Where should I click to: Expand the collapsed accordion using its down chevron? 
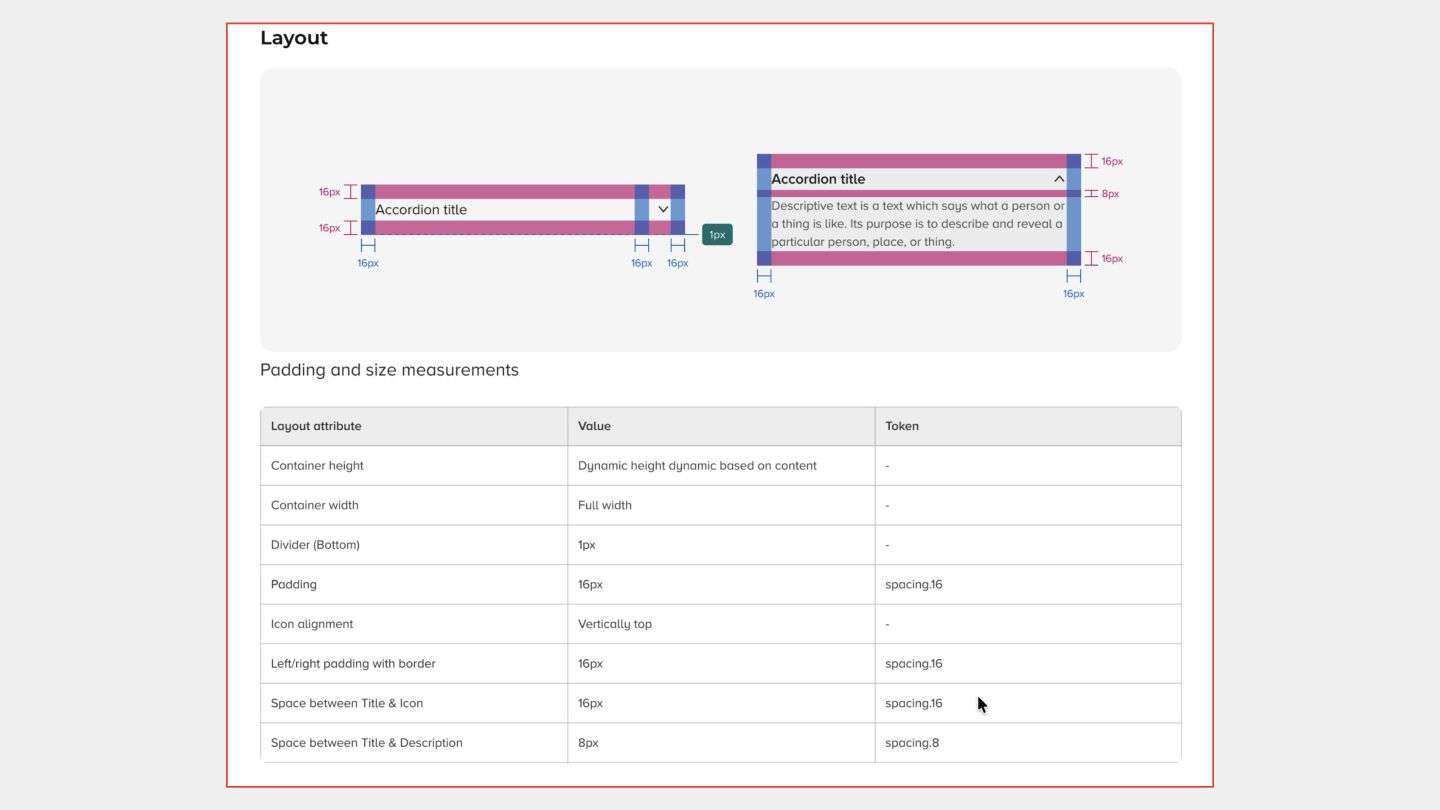(x=662, y=210)
